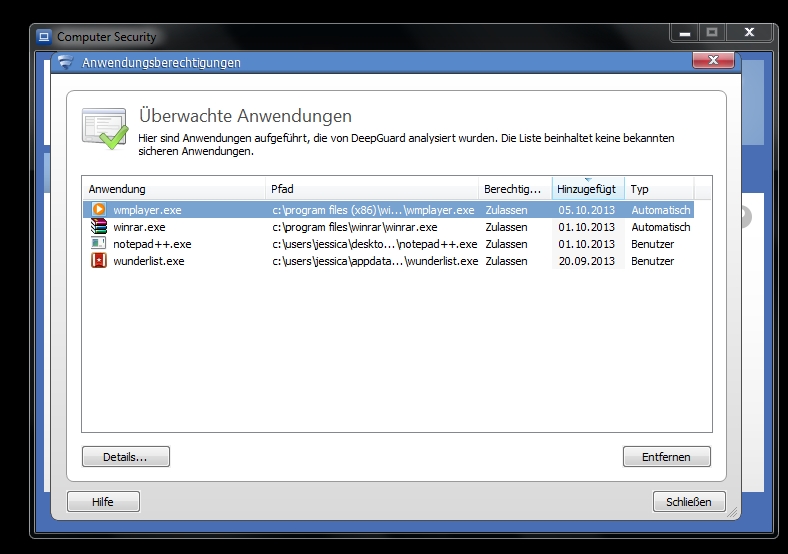Select the winrar.exe row name
The width and height of the screenshot is (788, 554).
coord(139,227)
